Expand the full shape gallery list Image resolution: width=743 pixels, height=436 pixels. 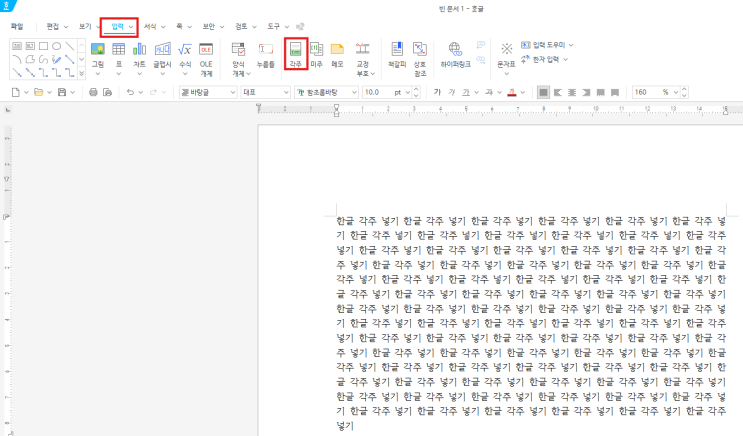[x=82, y=73]
